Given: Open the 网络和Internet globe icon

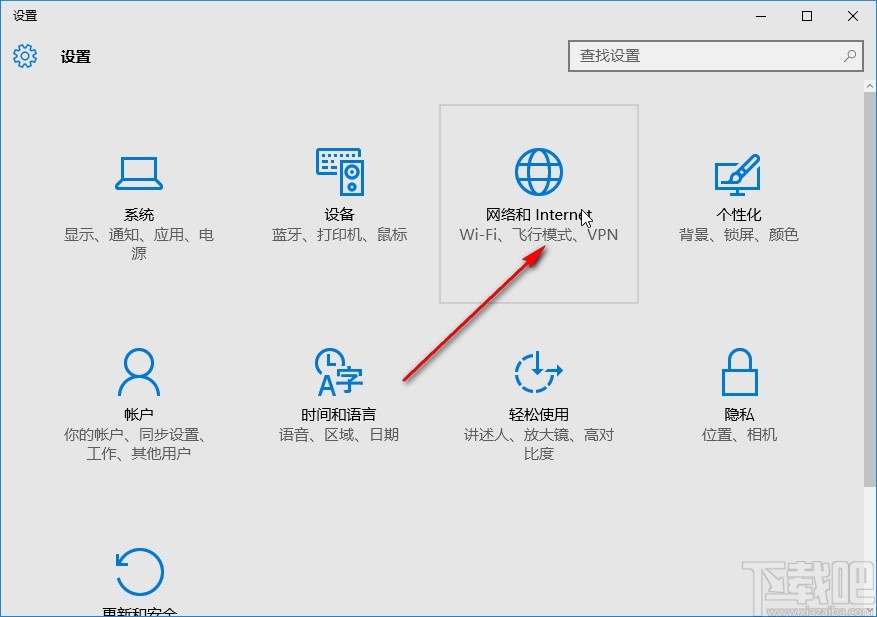Looking at the screenshot, I should pos(538,170).
